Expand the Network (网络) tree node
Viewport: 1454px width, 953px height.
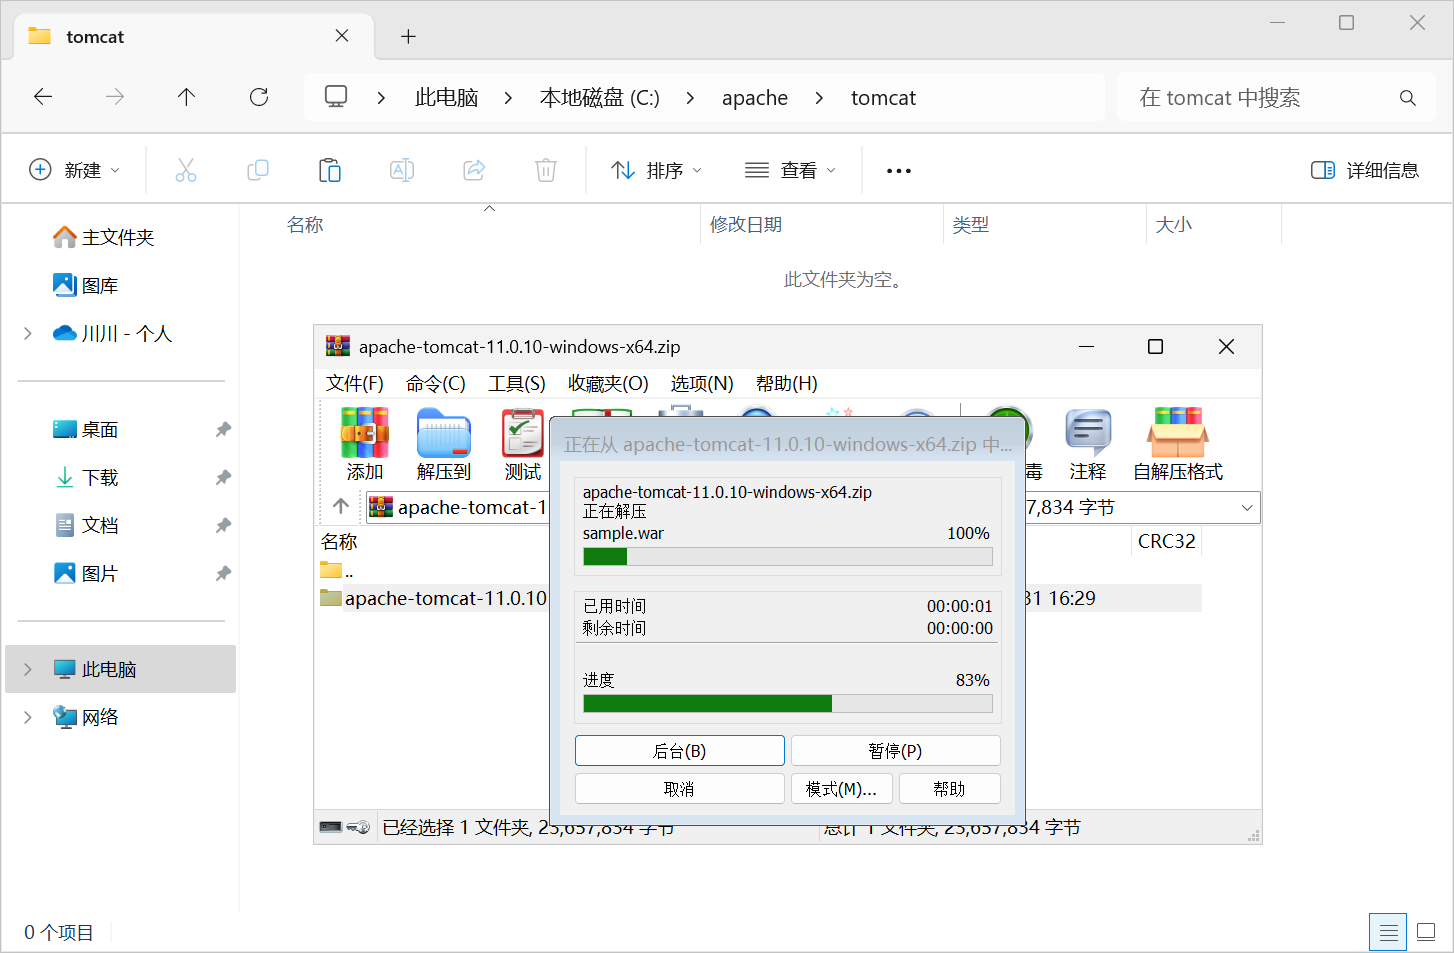click(x=28, y=717)
